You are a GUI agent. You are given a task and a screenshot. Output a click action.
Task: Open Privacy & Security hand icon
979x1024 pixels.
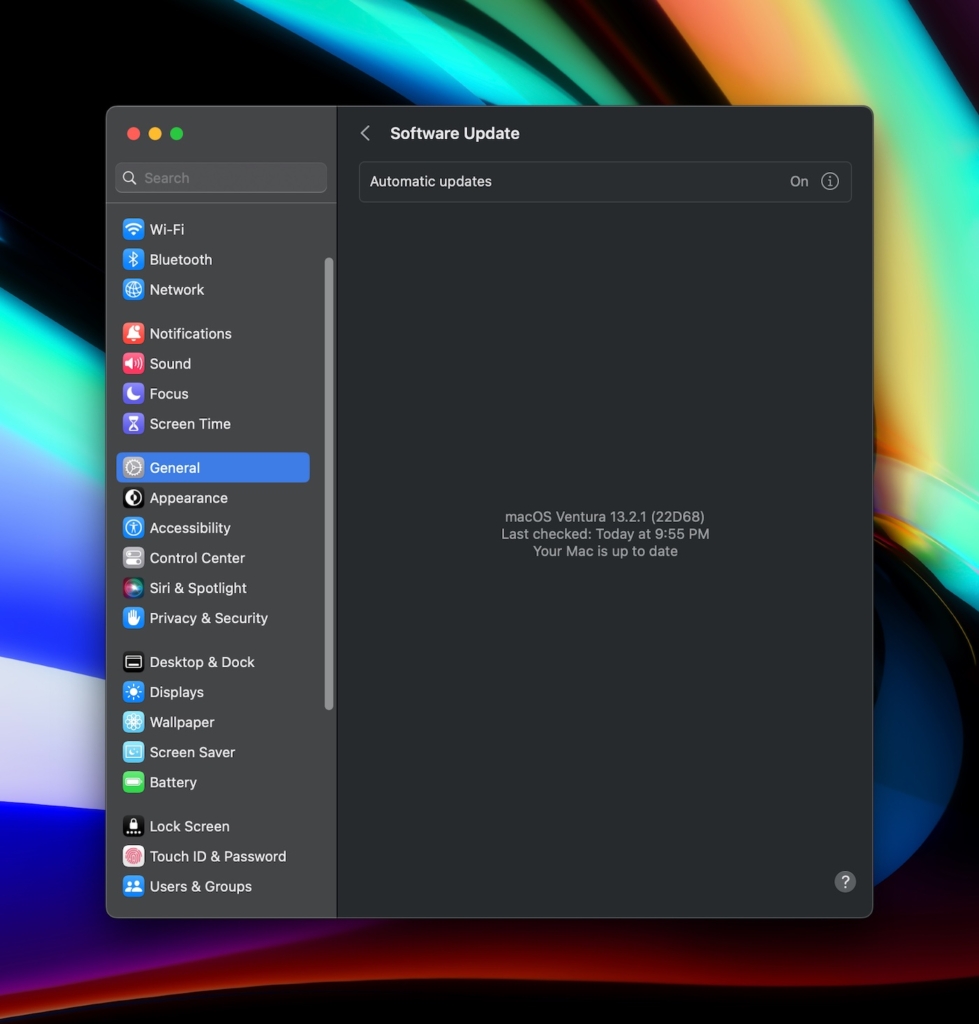(x=133, y=618)
